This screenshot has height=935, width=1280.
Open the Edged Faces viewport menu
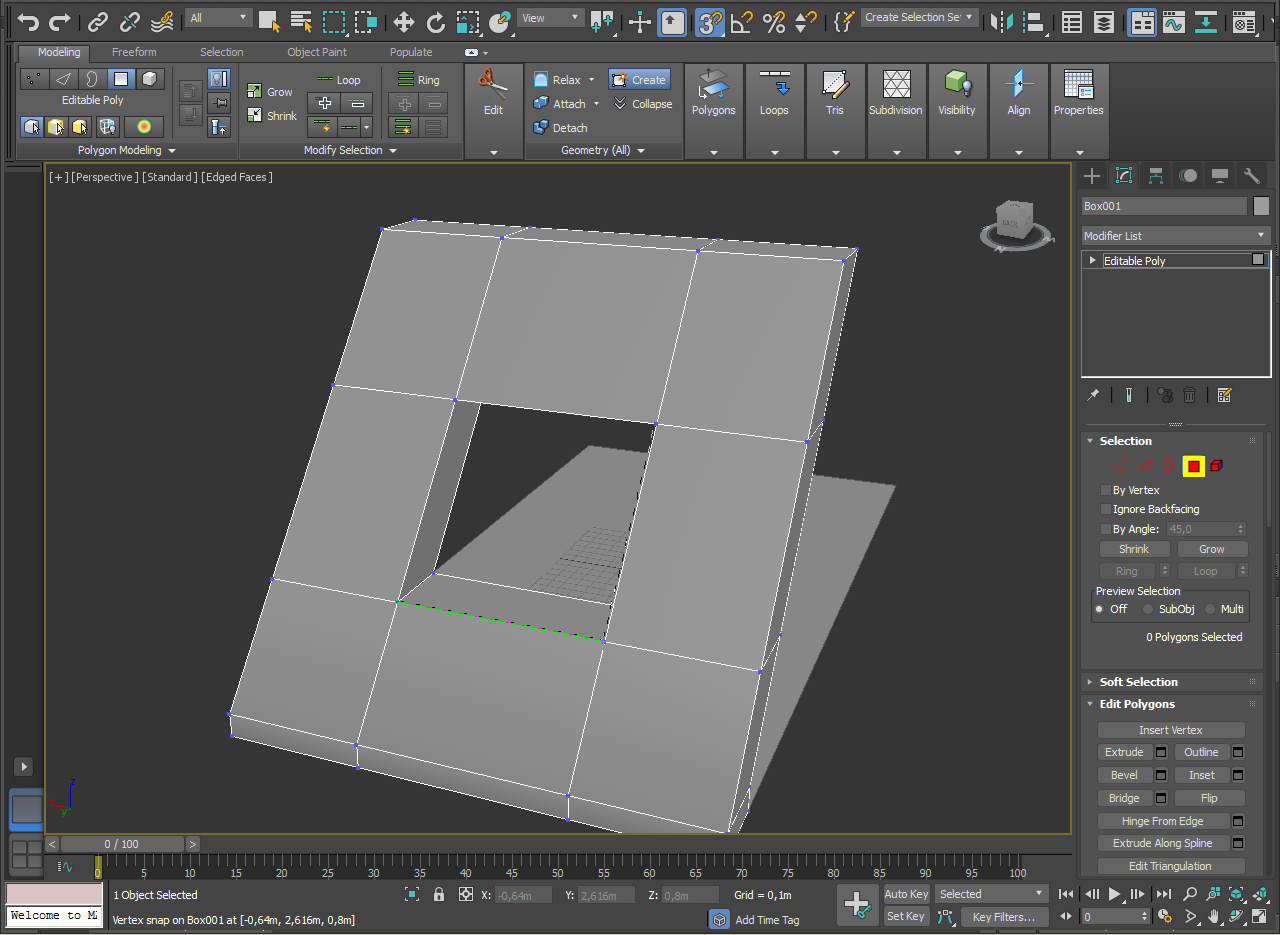pos(237,177)
